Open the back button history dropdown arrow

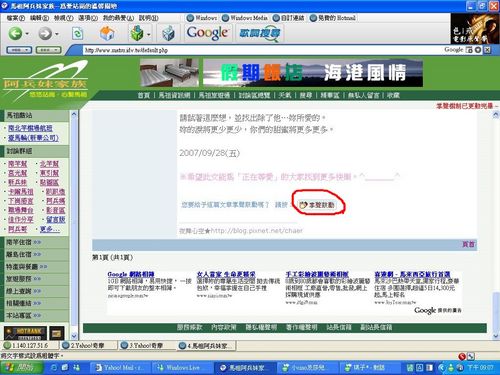(x=27, y=34)
